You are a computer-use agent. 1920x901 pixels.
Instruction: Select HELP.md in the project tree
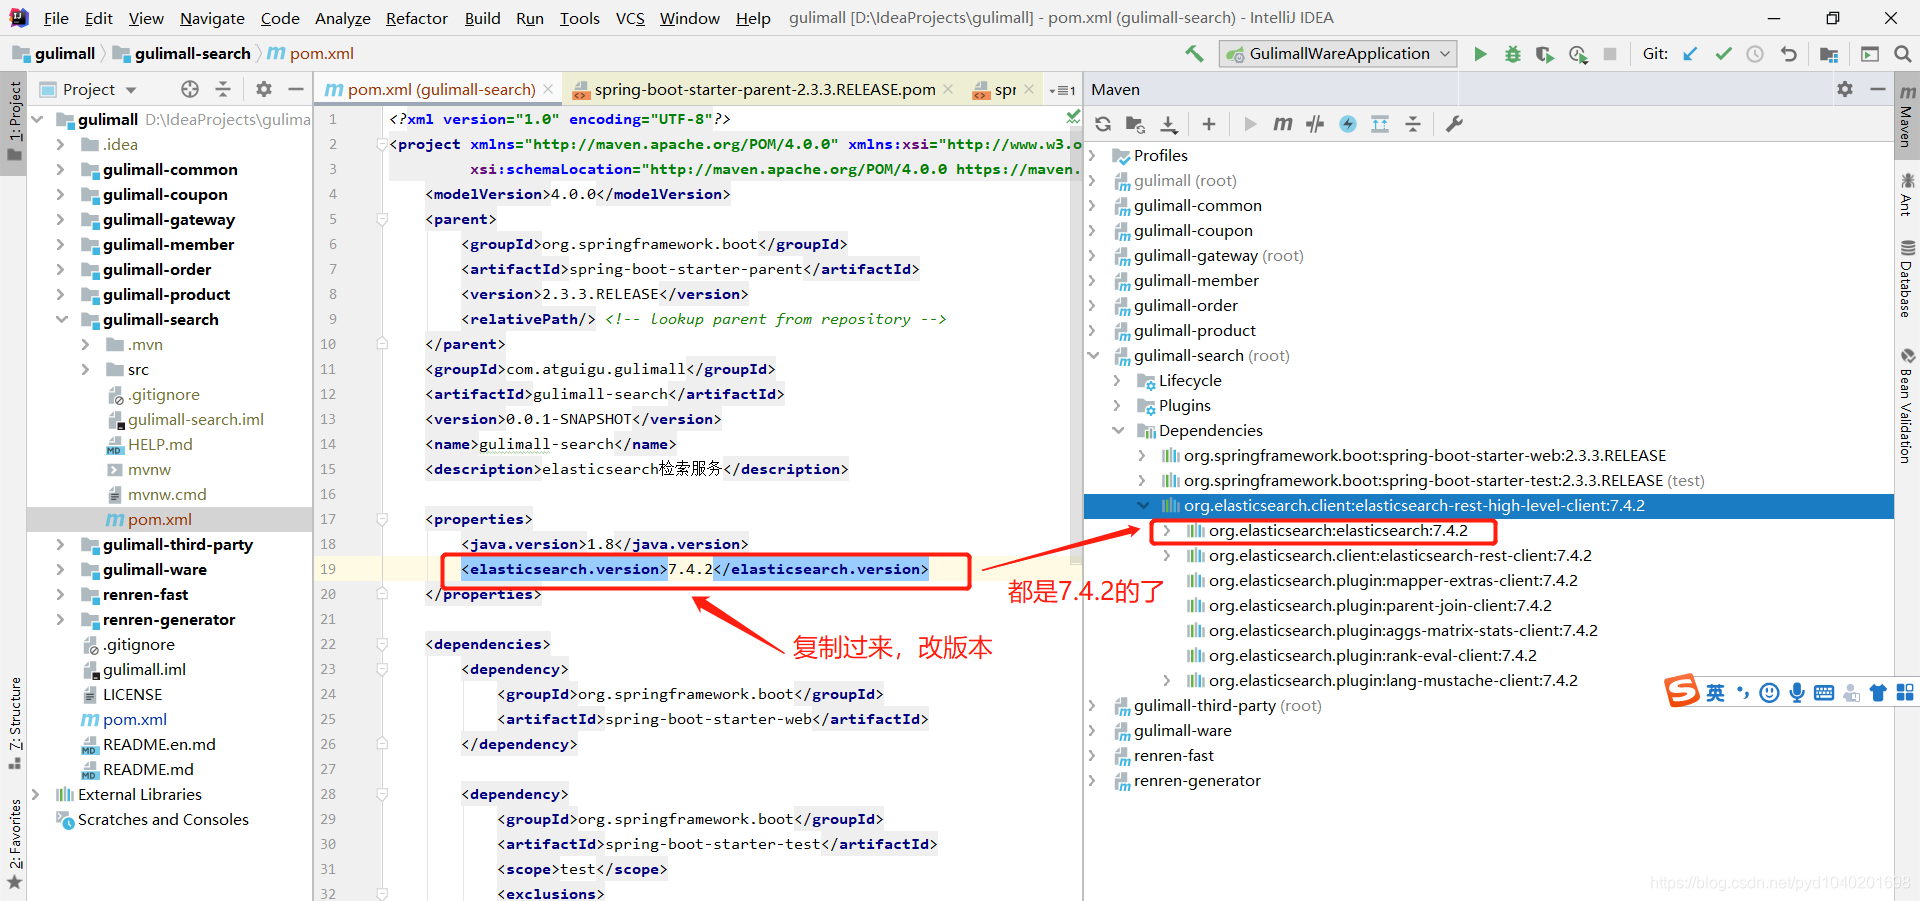[161, 444]
